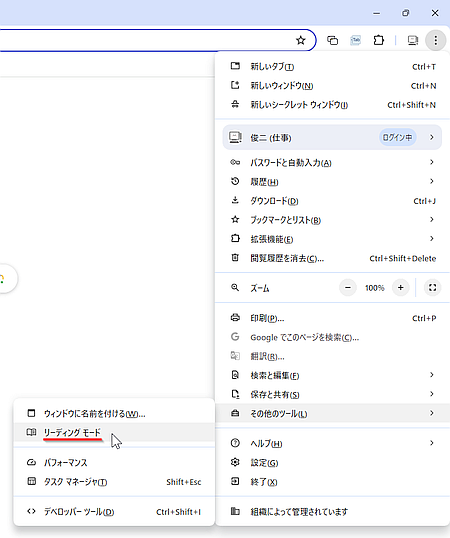Click the history clock icon
Viewport: 450px width, 538px height.
click(x=235, y=181)
